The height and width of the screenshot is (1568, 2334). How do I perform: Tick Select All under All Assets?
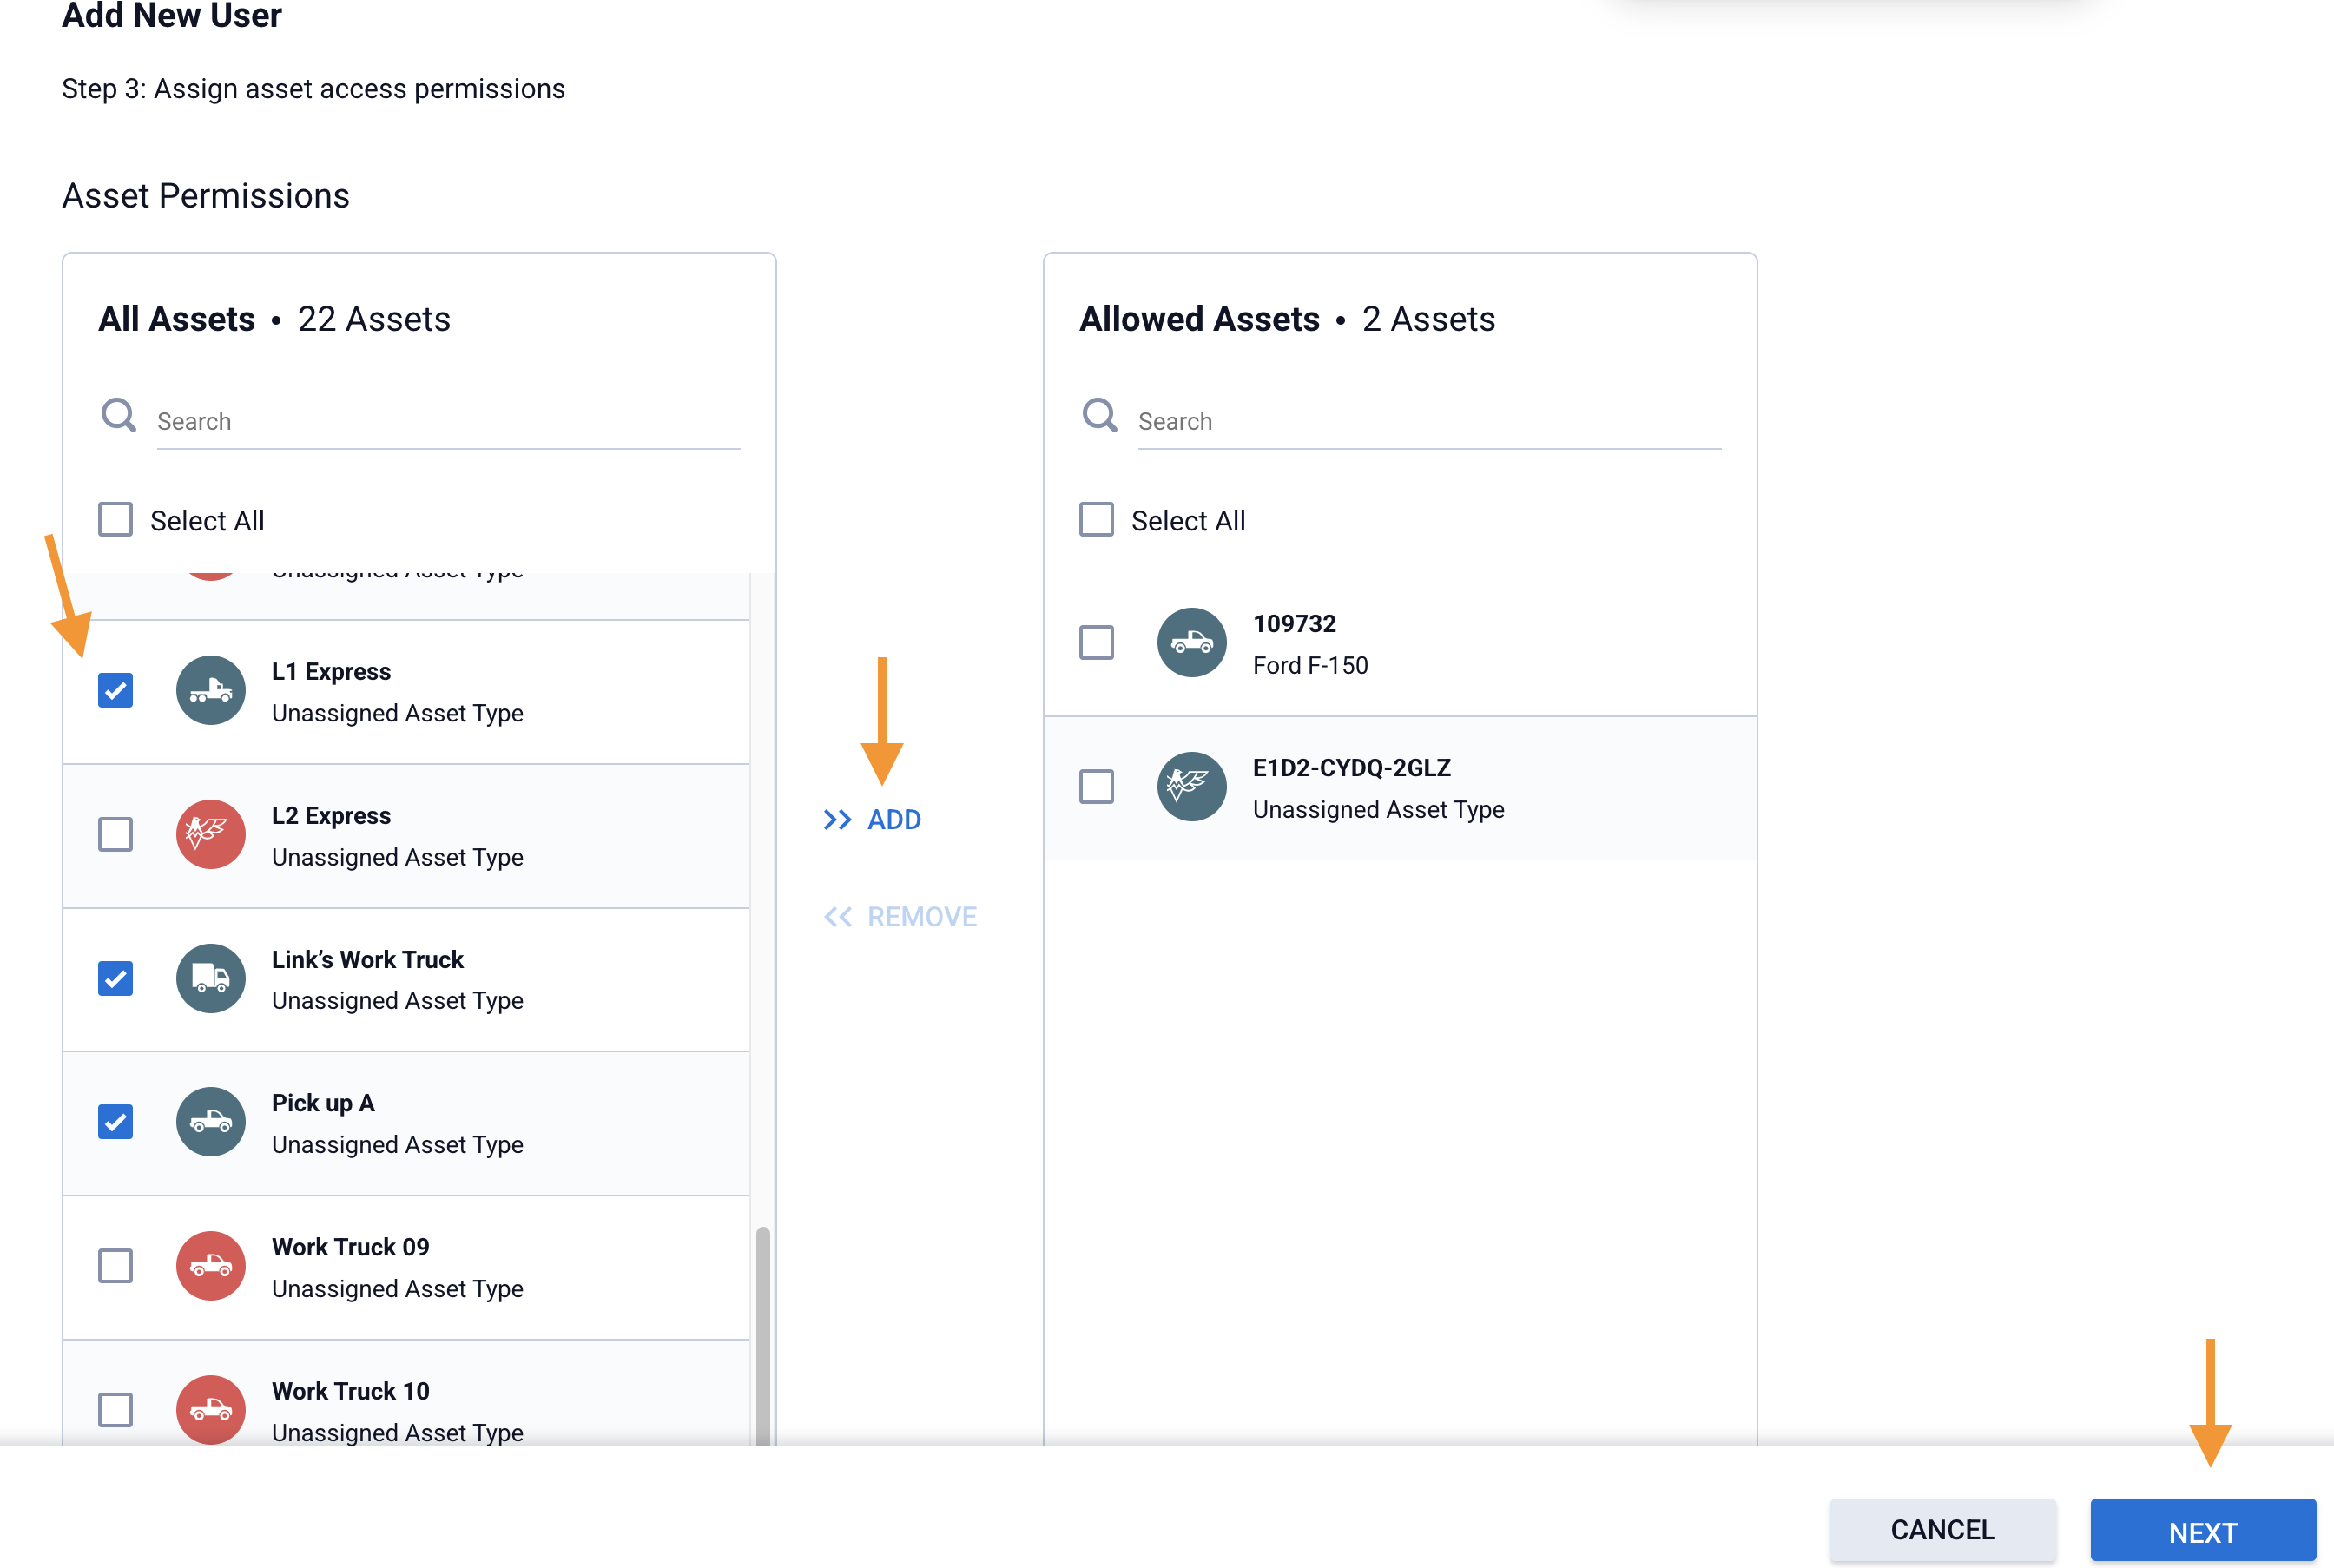coord(115,520)
